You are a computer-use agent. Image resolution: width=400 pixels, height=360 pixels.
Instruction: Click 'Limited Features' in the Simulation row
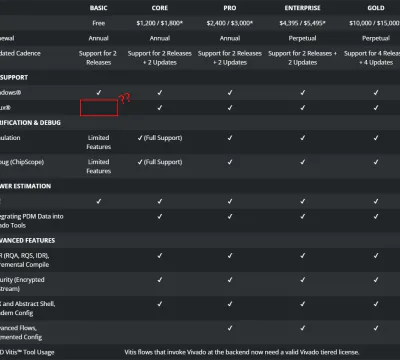(98, 142)
